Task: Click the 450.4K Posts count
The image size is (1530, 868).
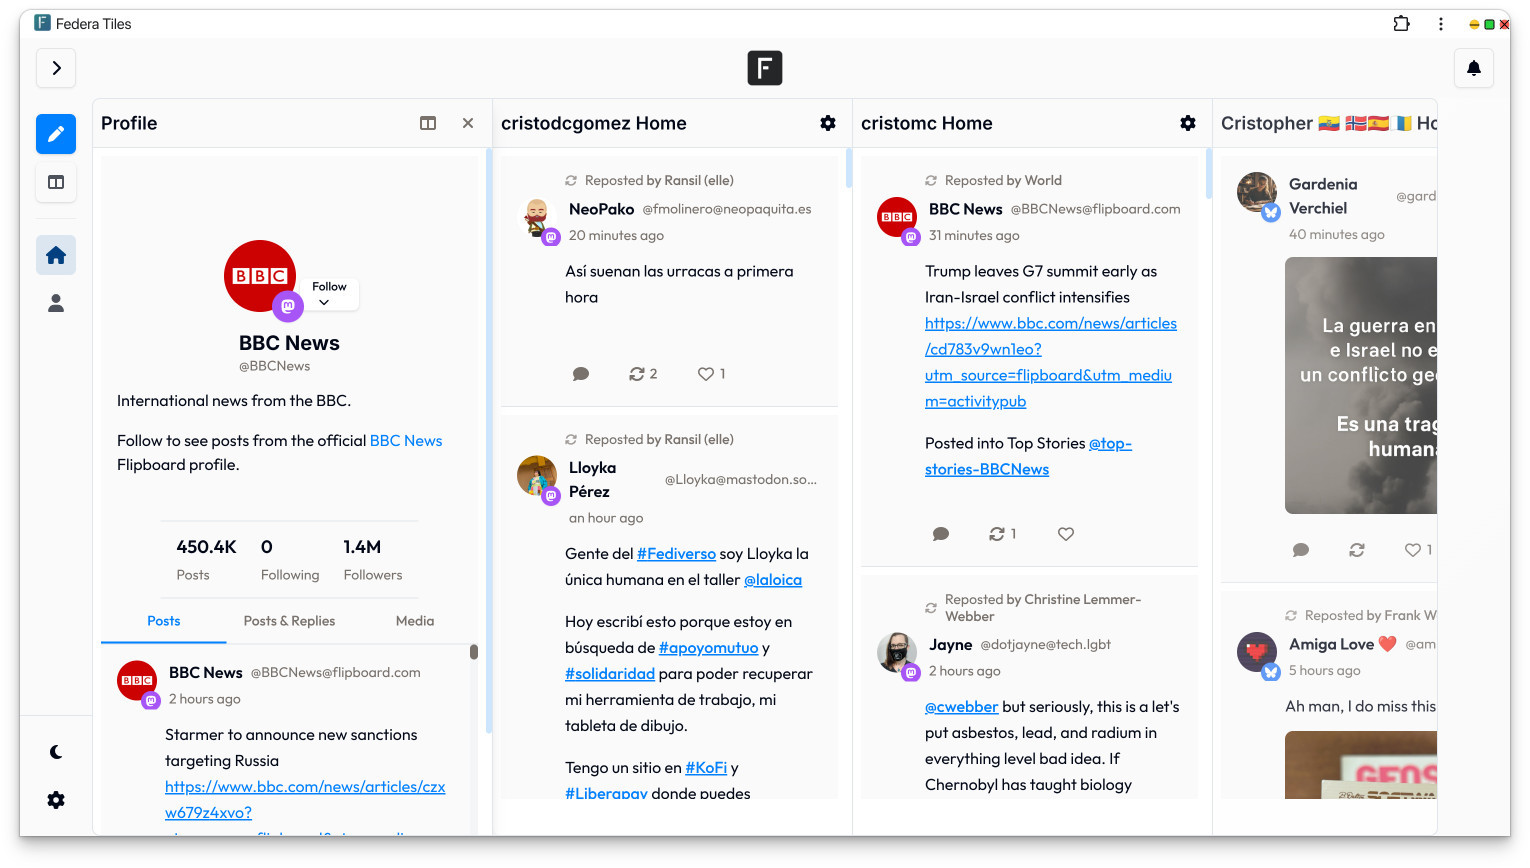Action: point(206,559)
